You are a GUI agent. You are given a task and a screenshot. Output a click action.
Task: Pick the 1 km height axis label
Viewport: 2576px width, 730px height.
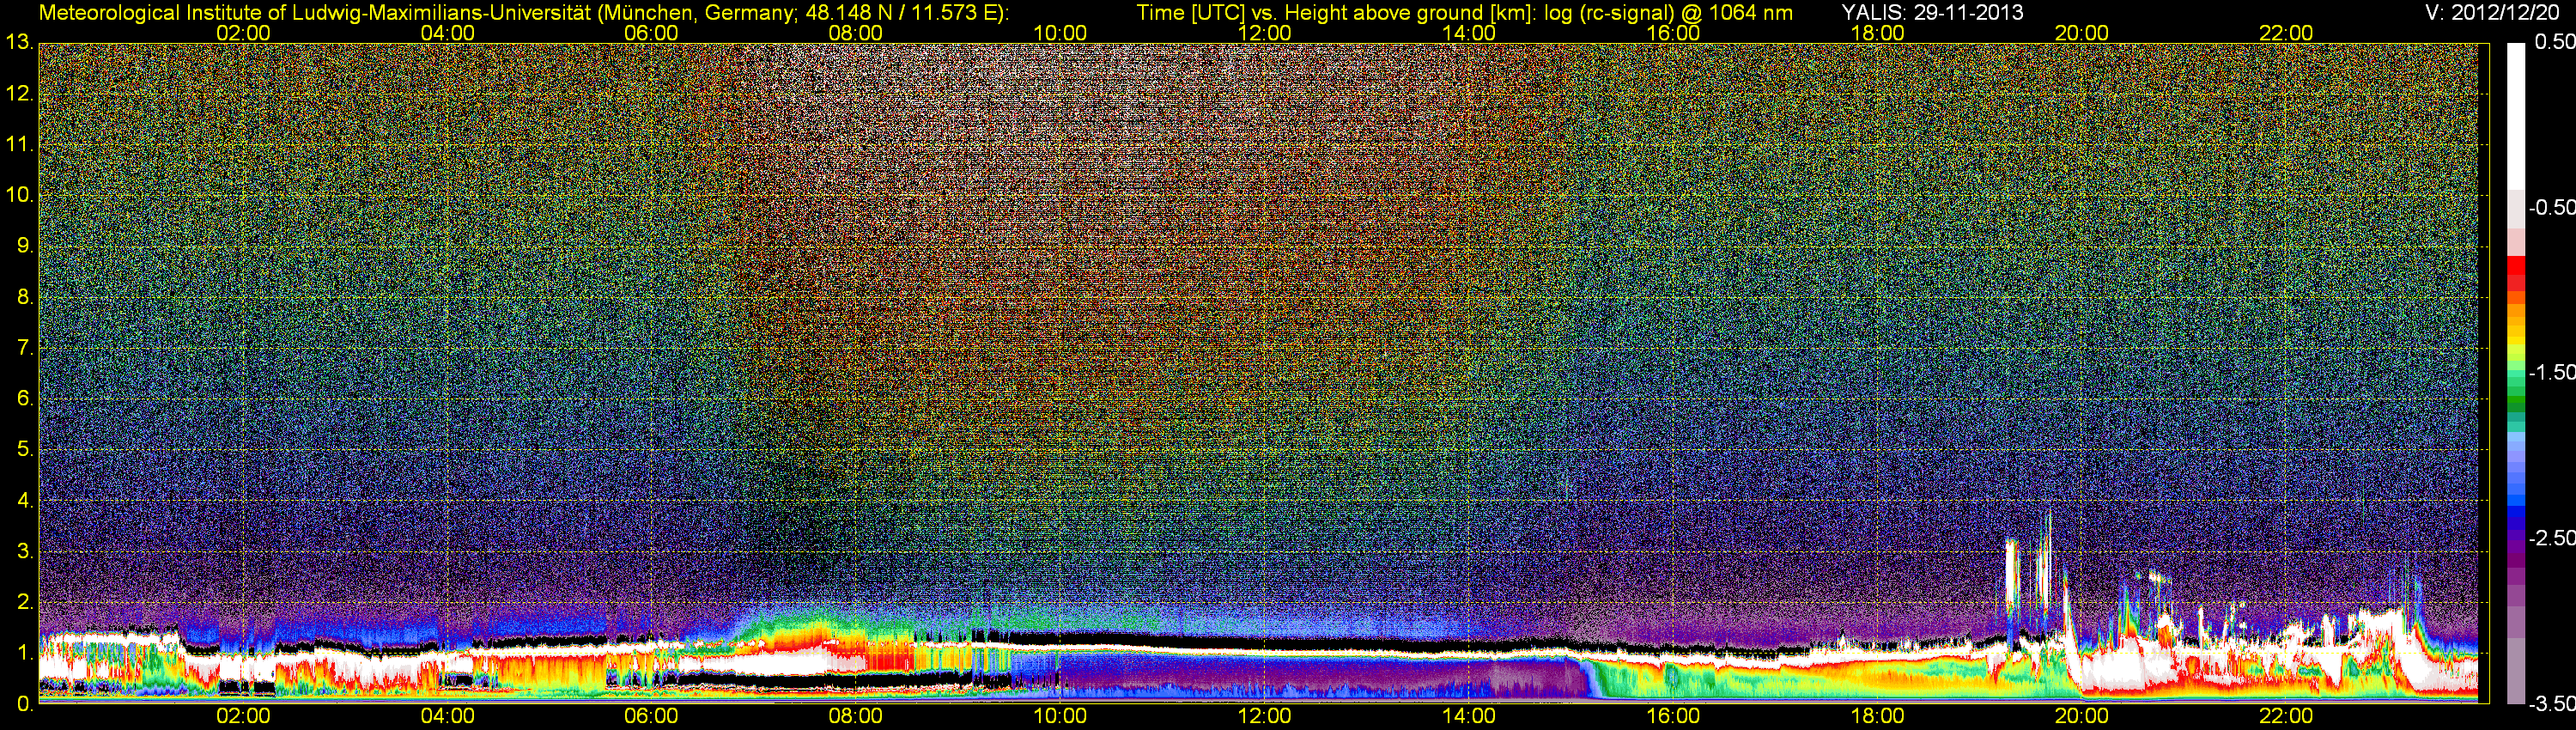(x=25, y=653)
